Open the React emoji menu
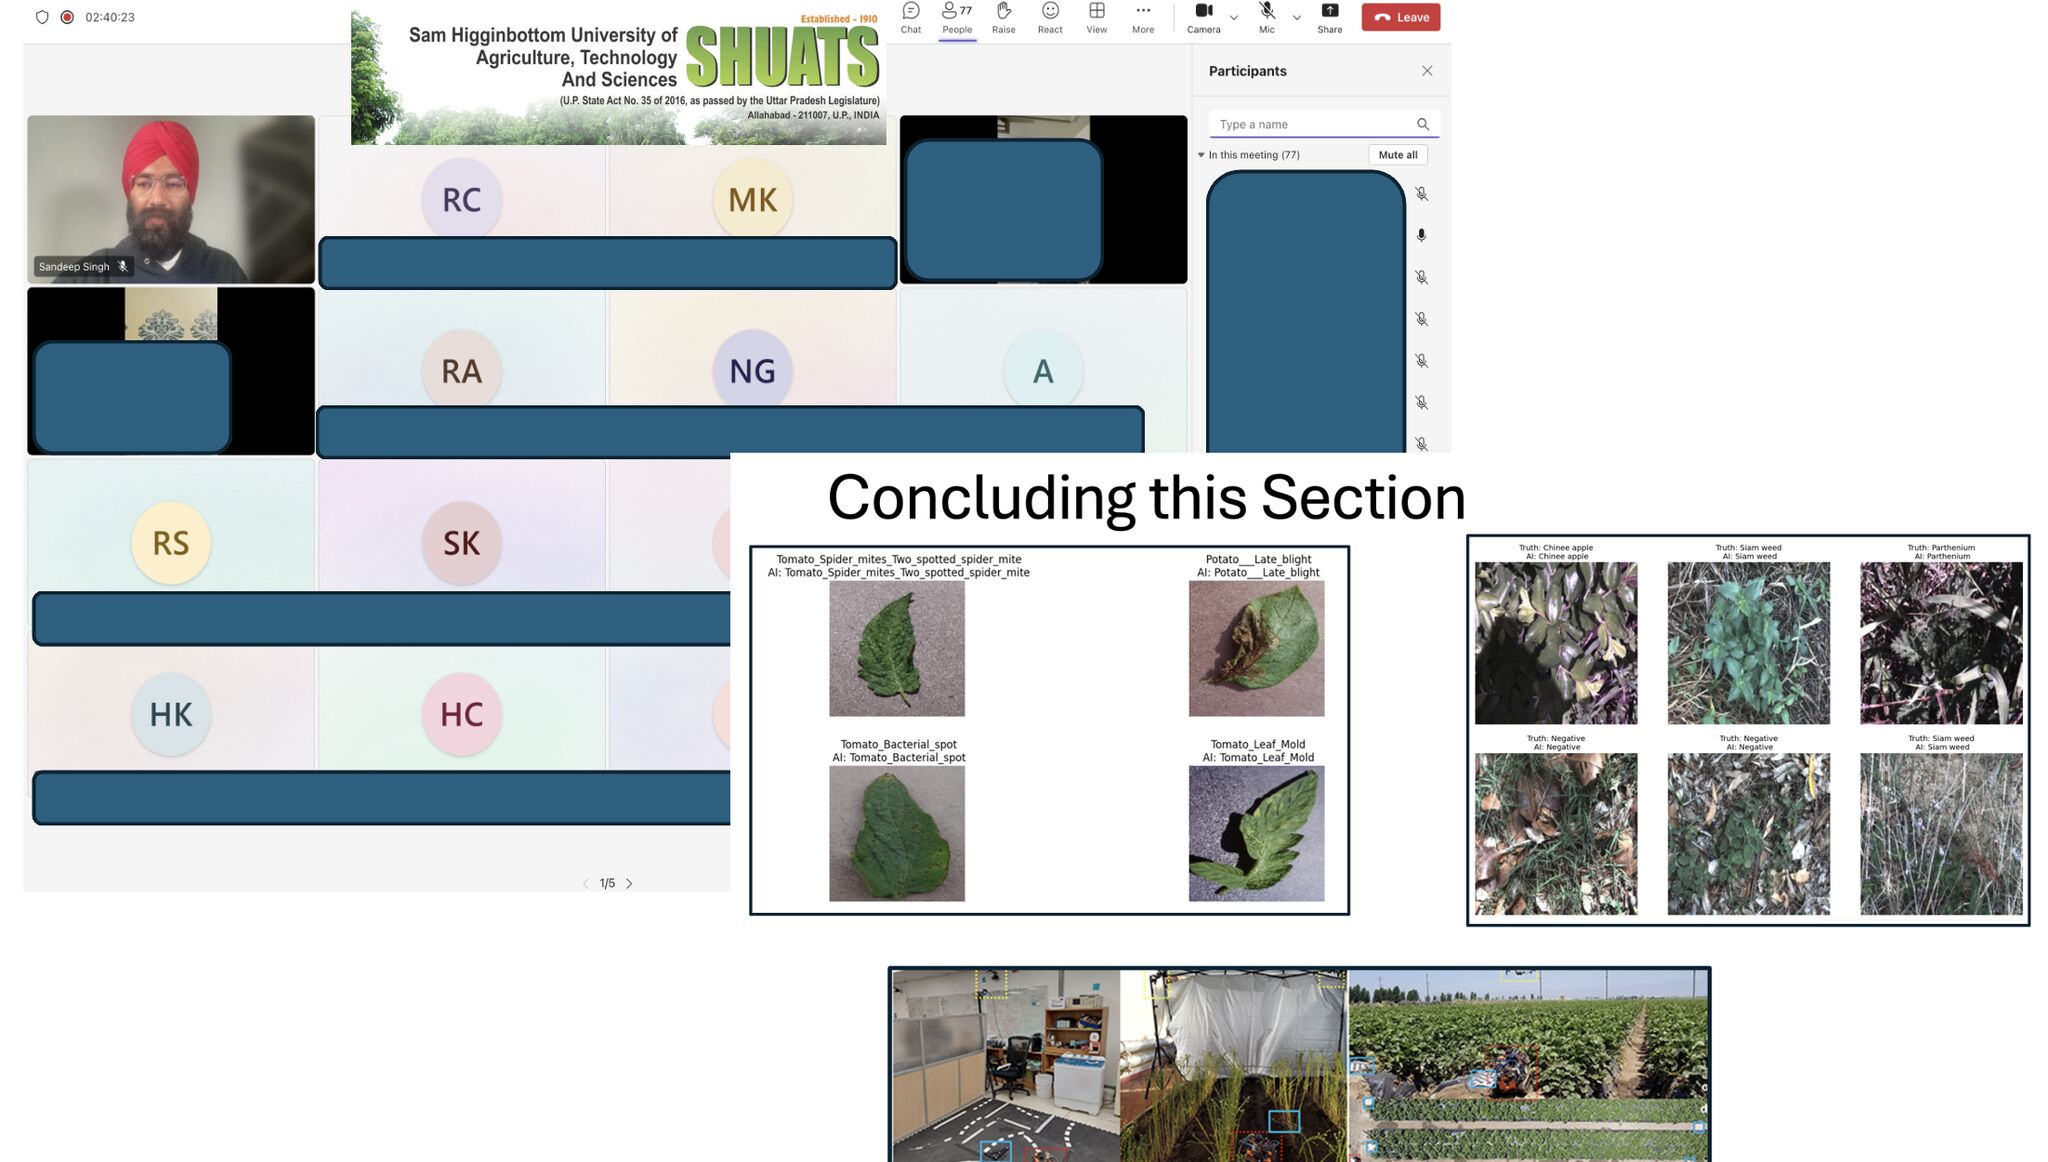 [1050, 17]
